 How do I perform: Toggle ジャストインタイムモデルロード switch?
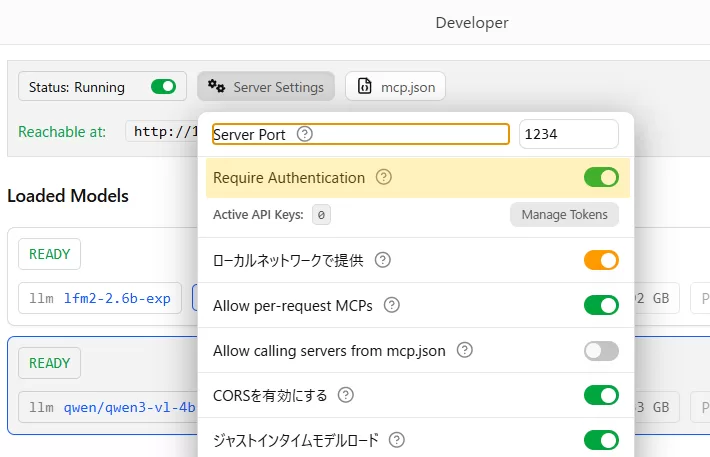pos(601,440)
